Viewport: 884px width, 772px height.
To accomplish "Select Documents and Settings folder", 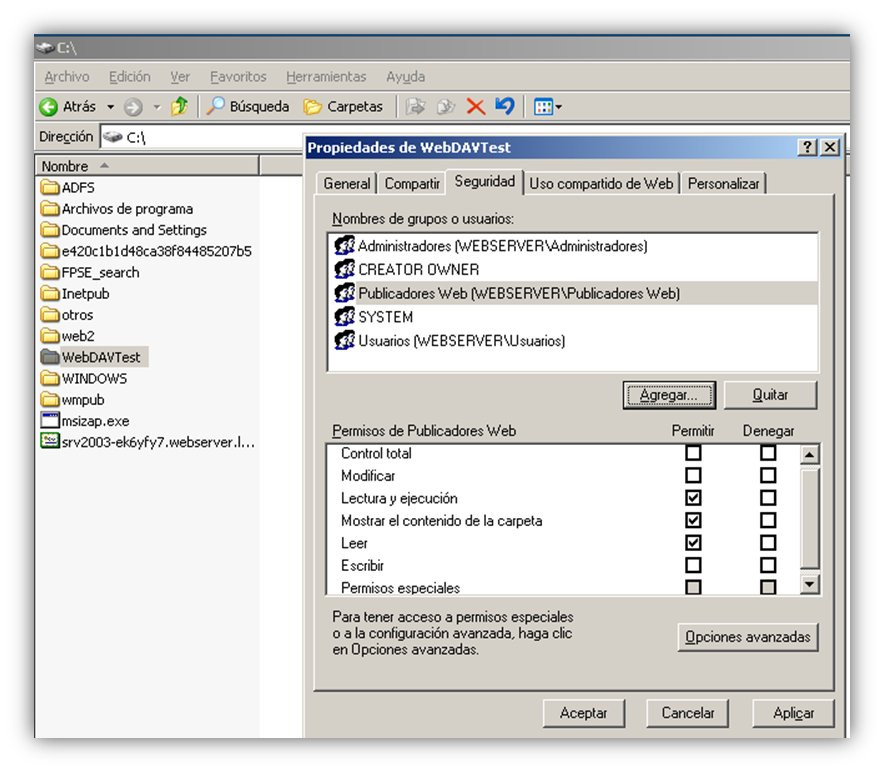I will click(124, 230).
